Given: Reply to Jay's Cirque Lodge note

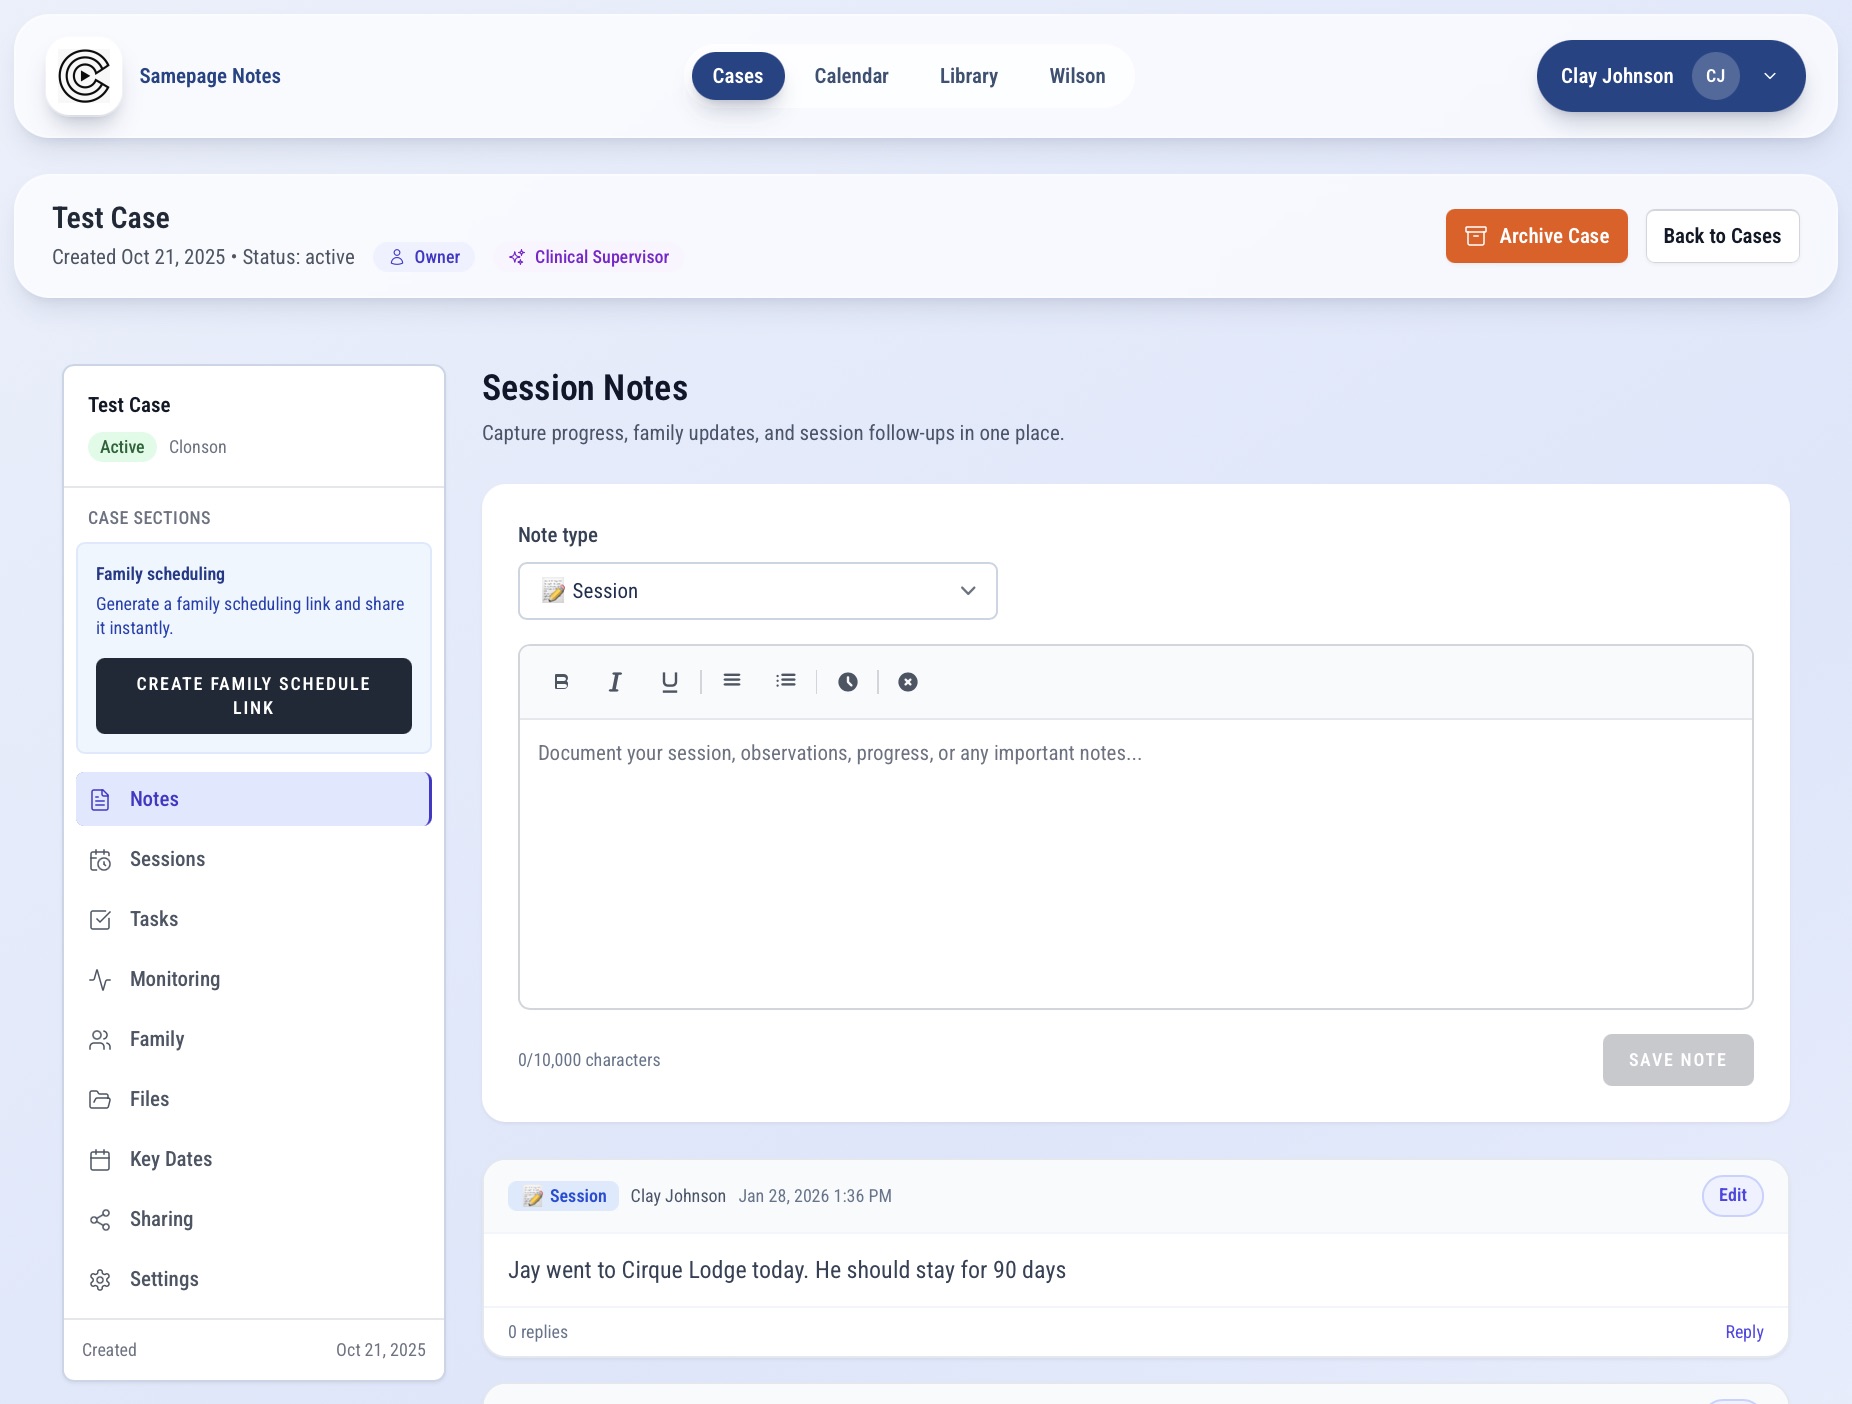Looking at the screenshot, I should tap(1744, 1332).
